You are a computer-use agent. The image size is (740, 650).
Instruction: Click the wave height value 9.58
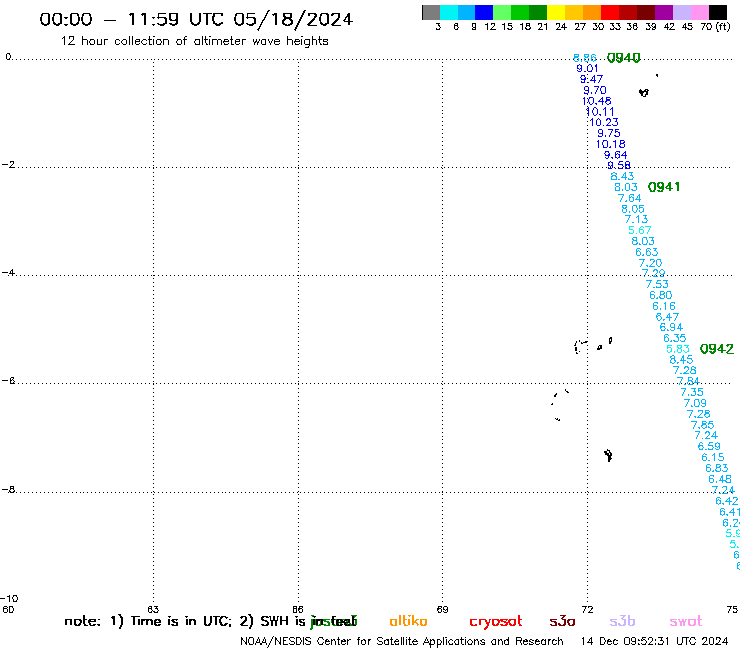coord(619,165)
